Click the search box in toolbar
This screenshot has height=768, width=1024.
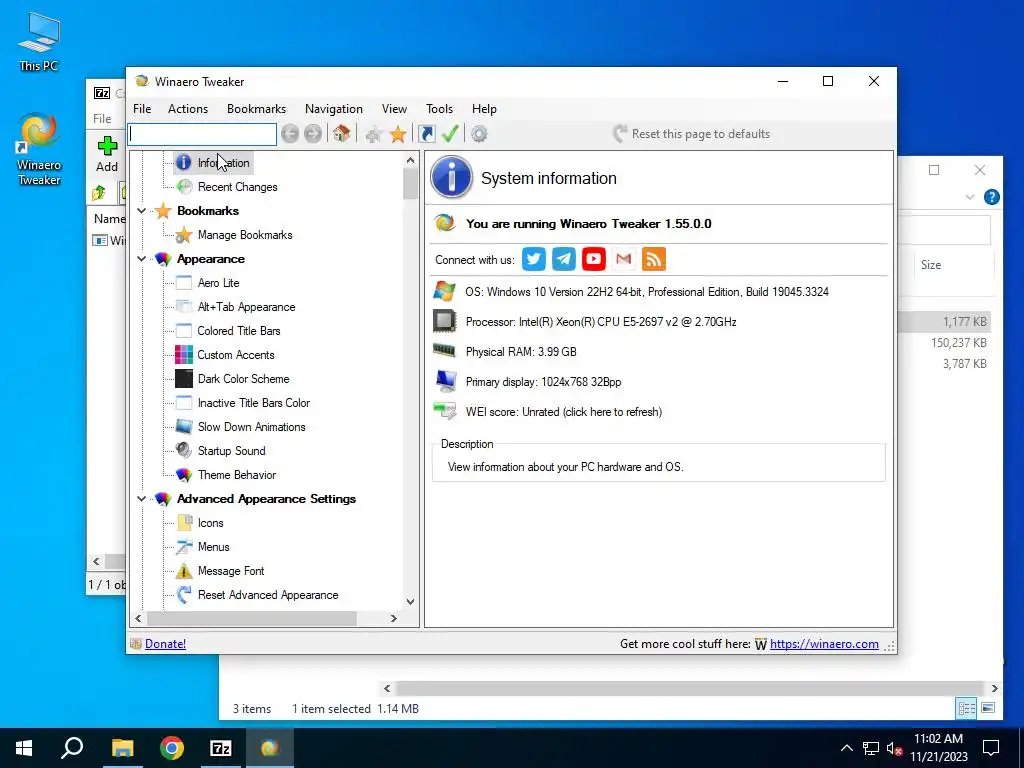tap(202, 134)
